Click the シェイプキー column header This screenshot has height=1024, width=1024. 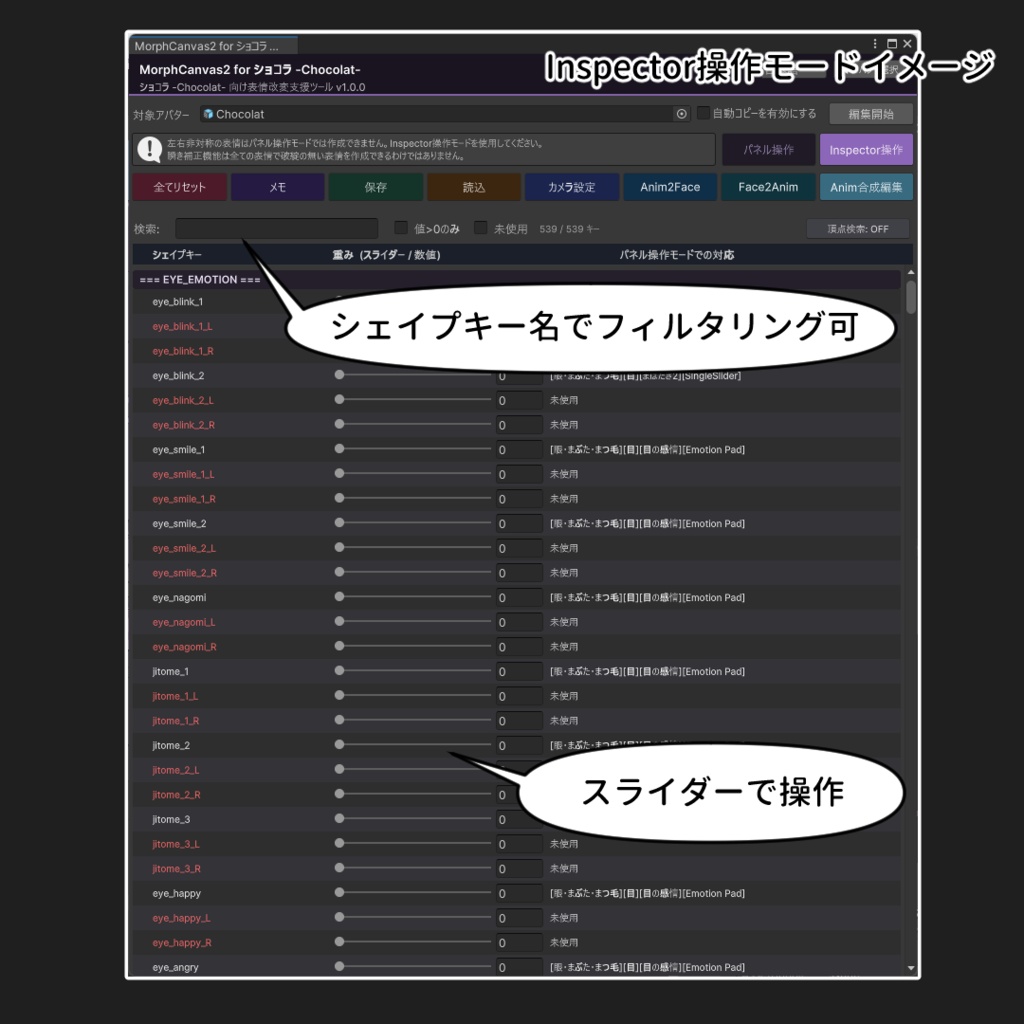176,255
